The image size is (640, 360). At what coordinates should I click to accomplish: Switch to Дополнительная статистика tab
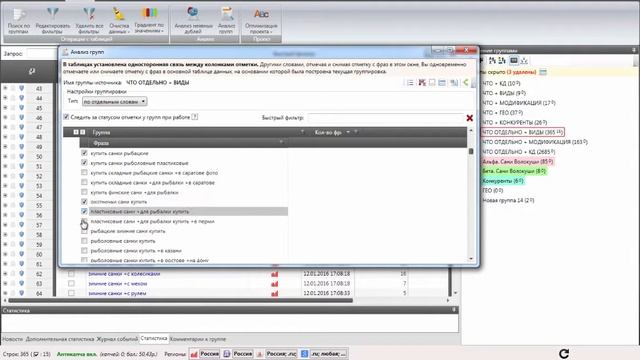click(60, 339)
